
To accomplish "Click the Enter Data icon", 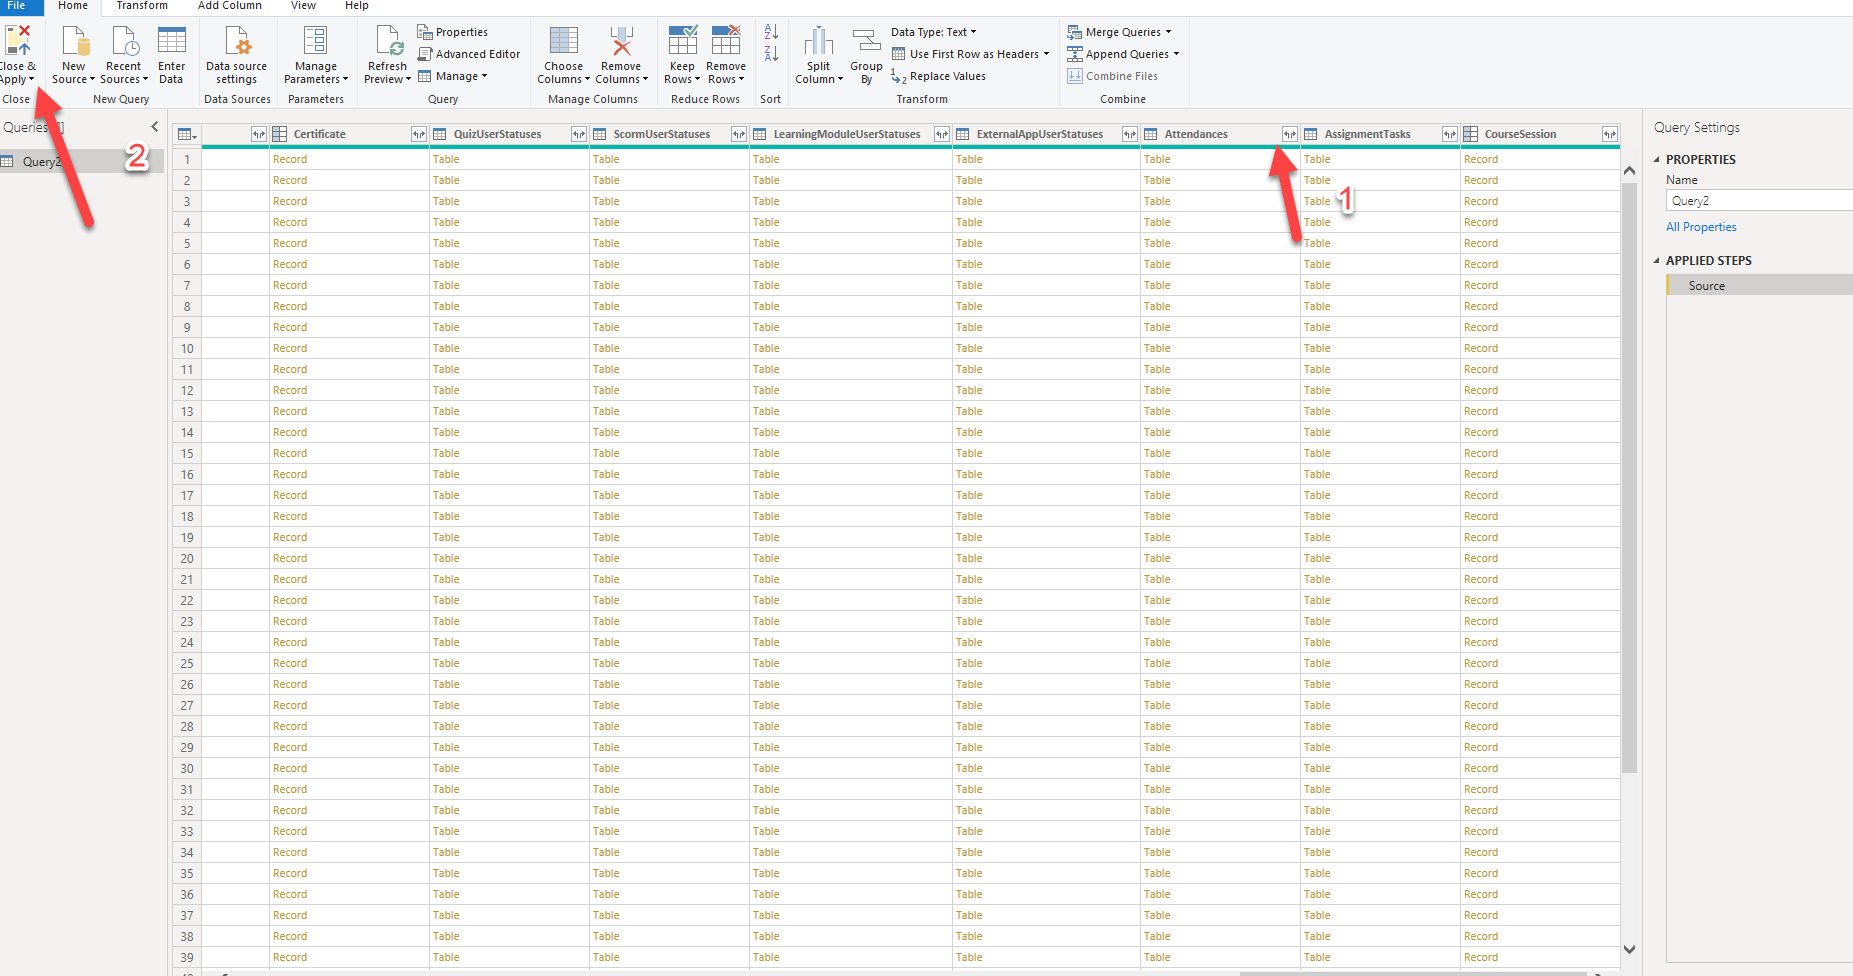I will [x=171, y=41].
